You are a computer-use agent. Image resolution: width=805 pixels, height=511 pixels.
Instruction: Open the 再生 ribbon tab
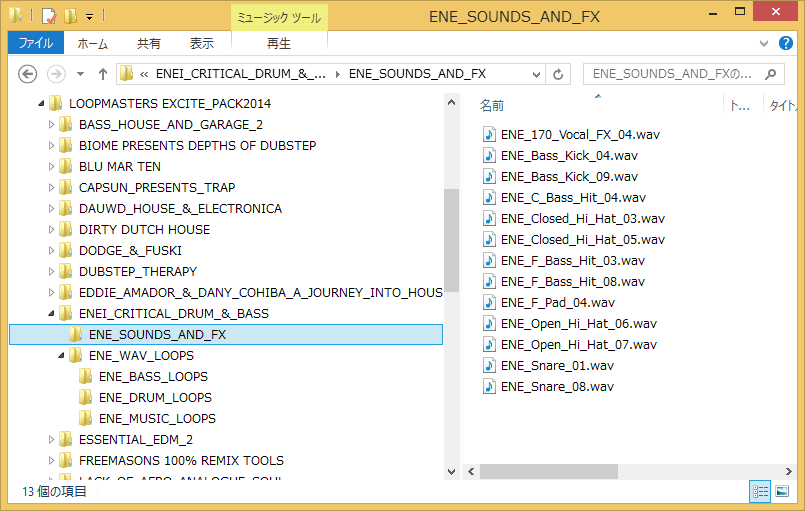coord(279,44)
